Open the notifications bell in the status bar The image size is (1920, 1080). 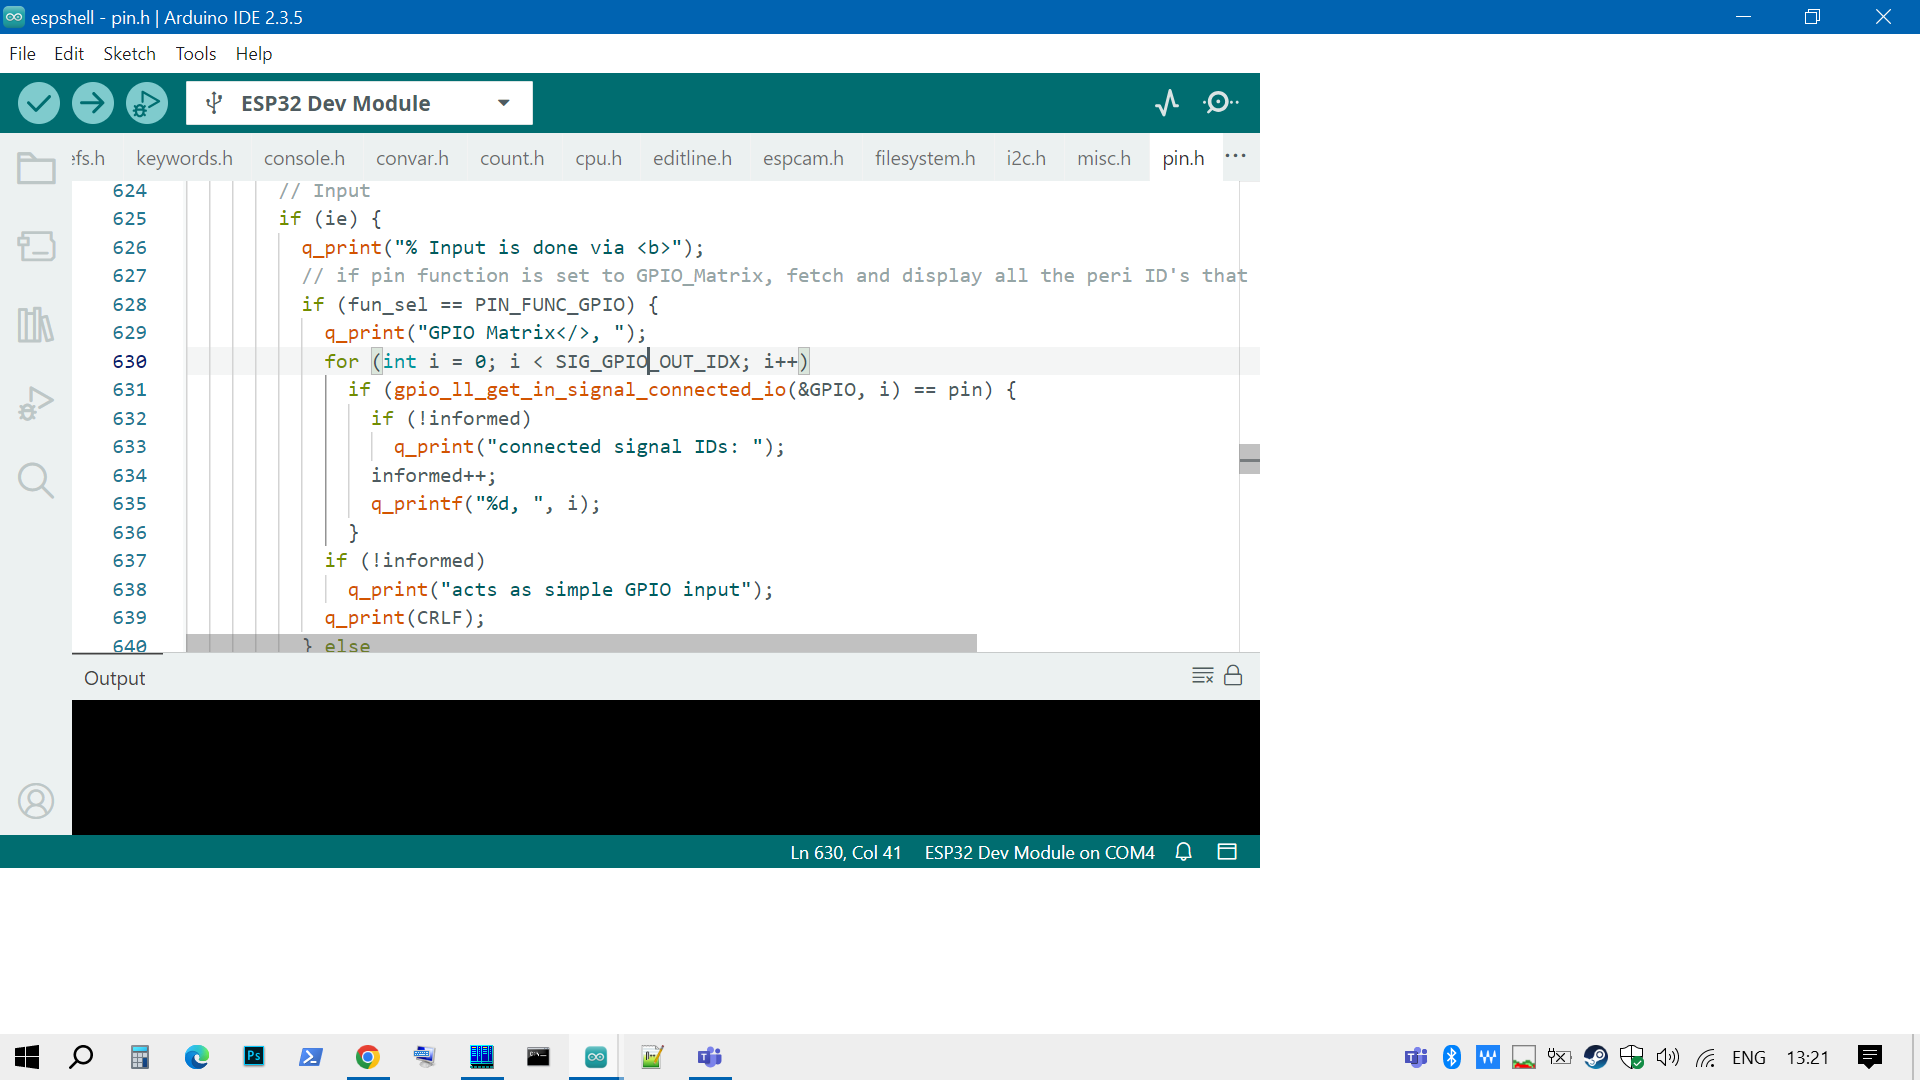click(x=1183, y=852)
